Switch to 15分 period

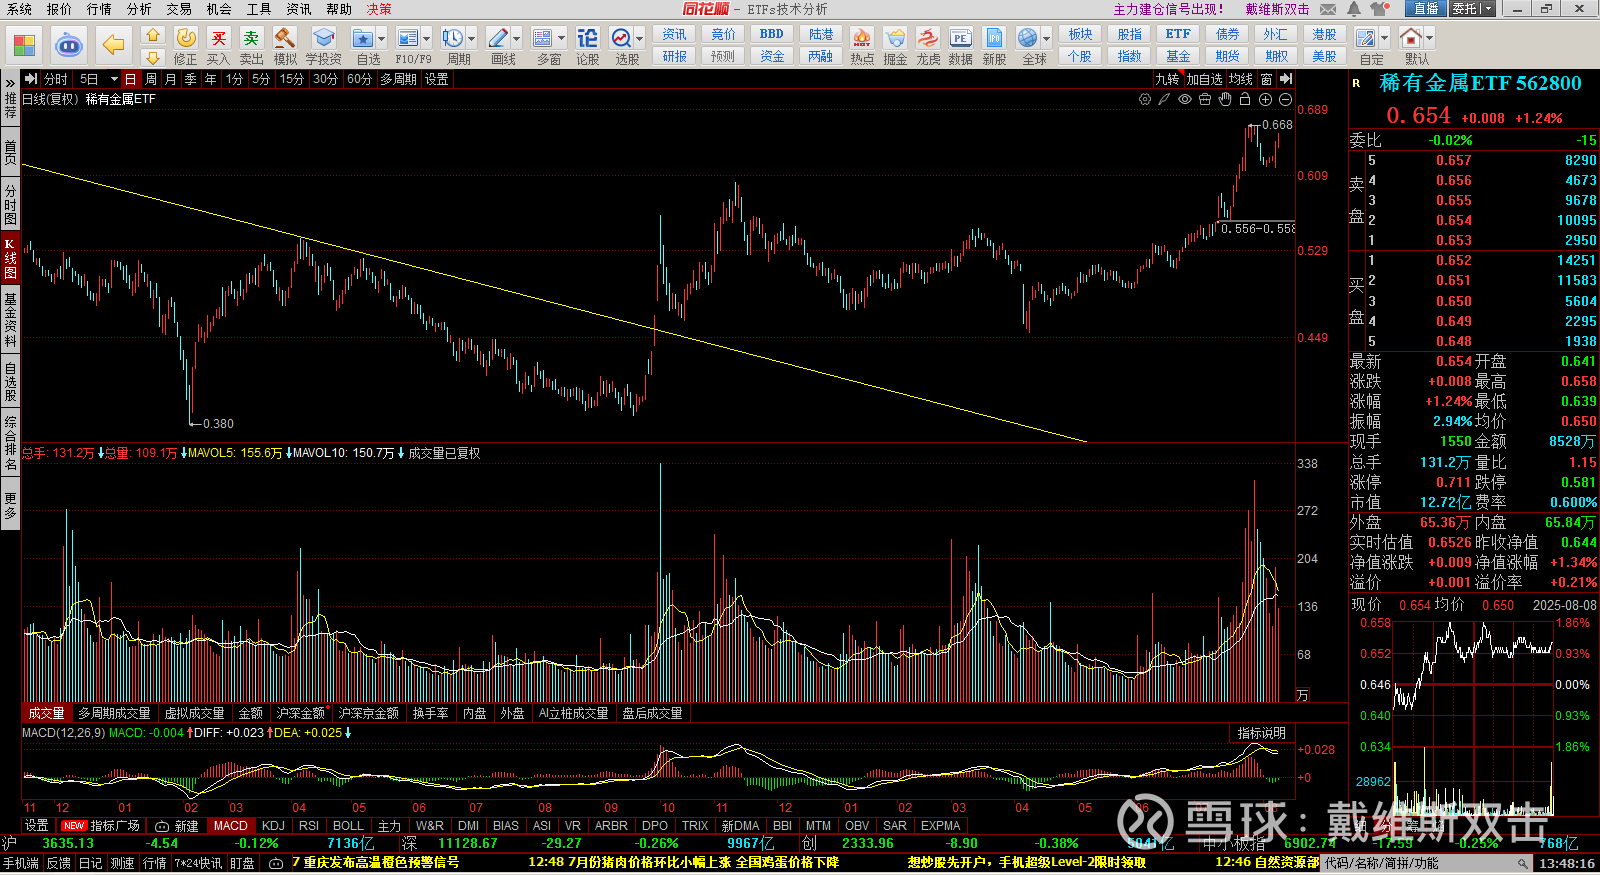pos(291,79)
